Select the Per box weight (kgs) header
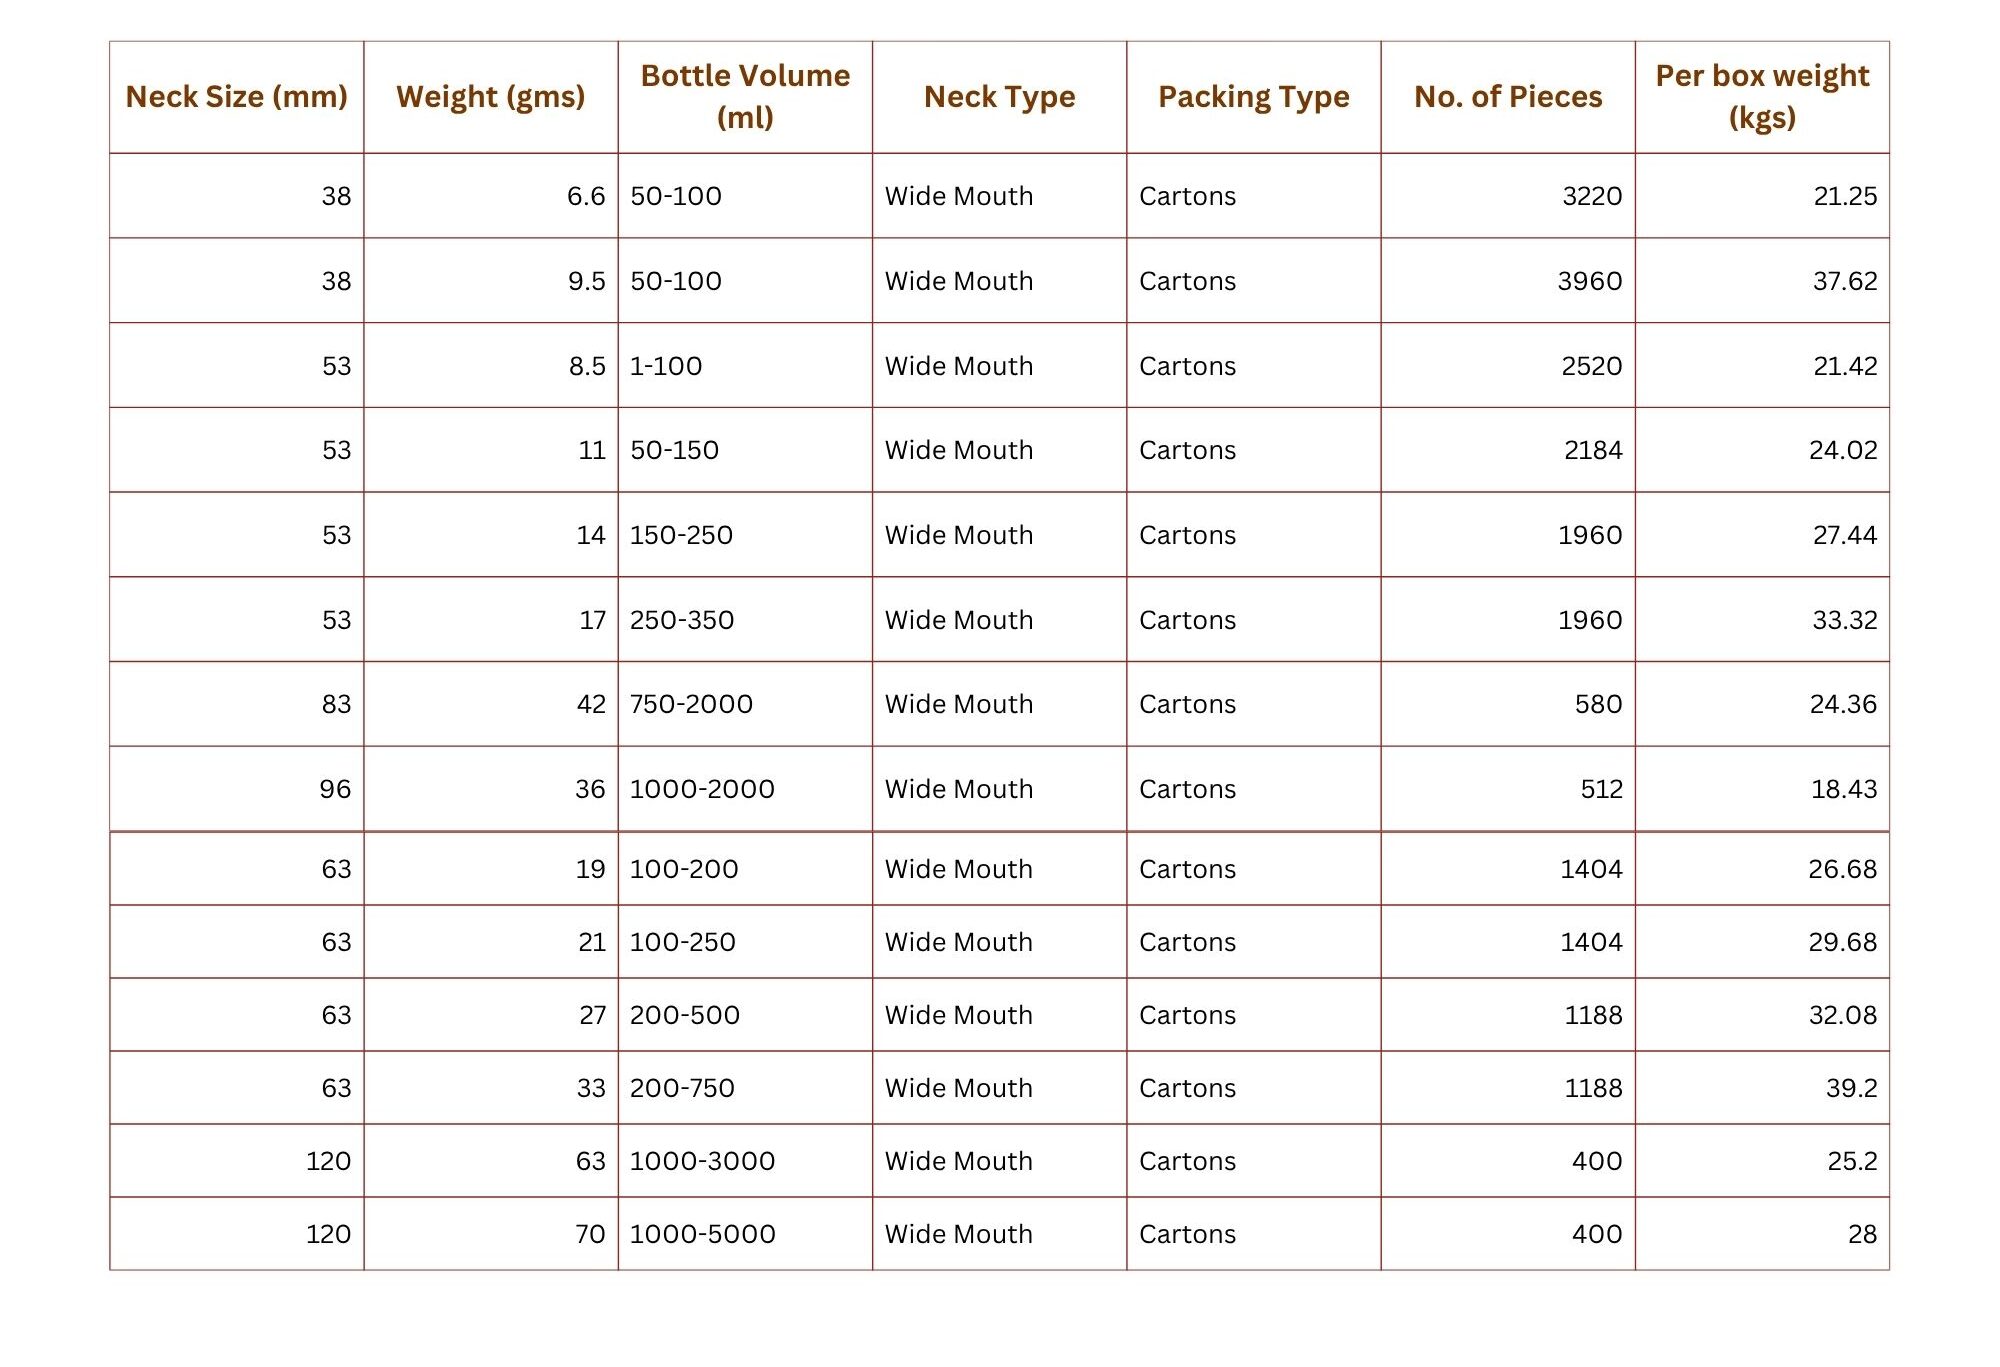Viewport: 2000px width, 1367px height. [1762, 97]
